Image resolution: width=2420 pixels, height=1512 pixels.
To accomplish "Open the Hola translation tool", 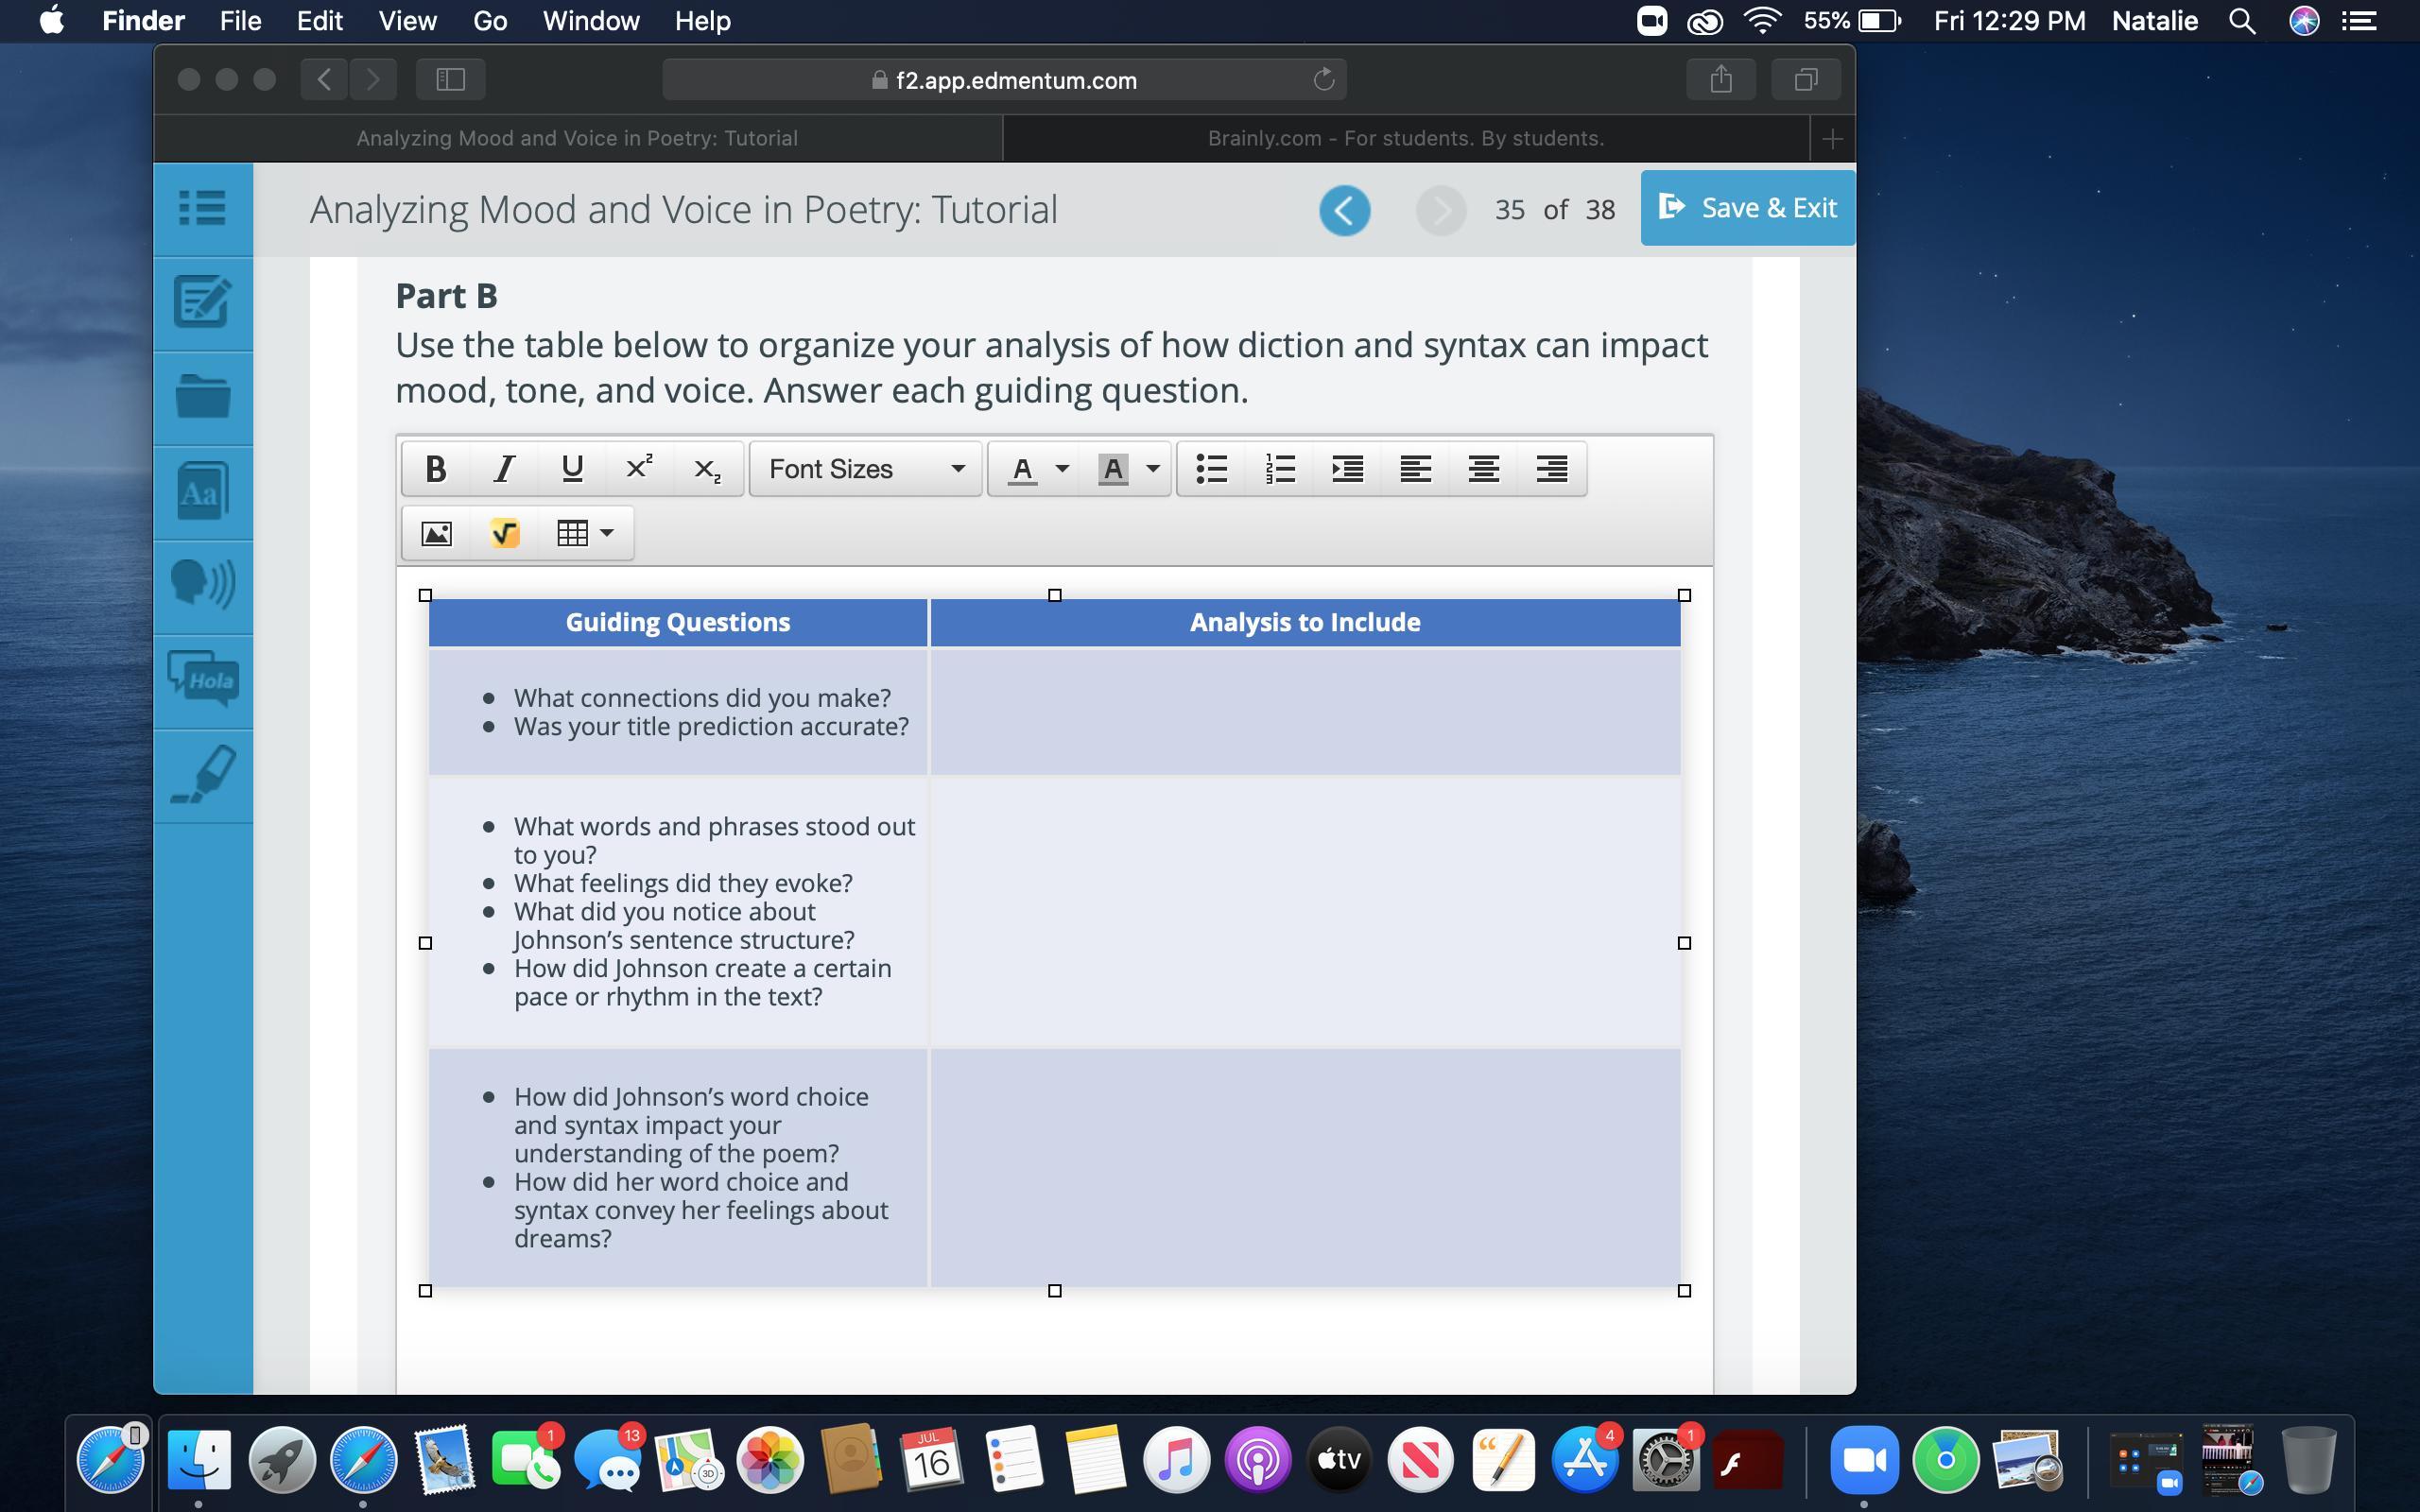I will click(202, 680).
